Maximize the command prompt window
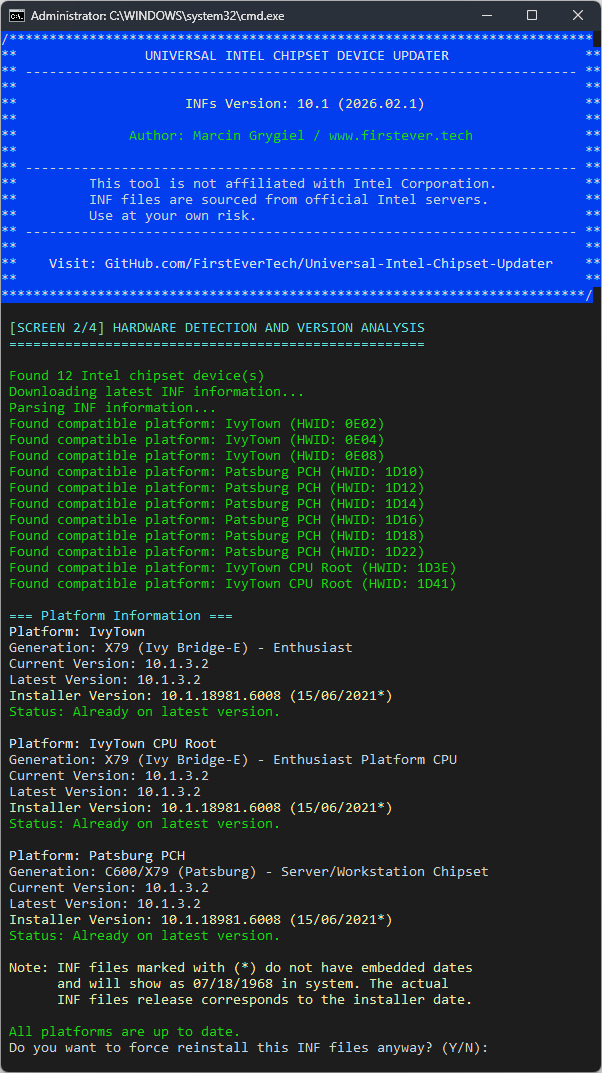 click(x=532, y=16)
